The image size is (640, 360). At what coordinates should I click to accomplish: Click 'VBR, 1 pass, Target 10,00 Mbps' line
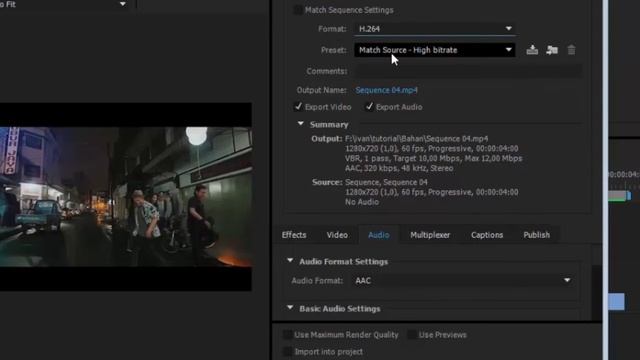pos(433,158)
